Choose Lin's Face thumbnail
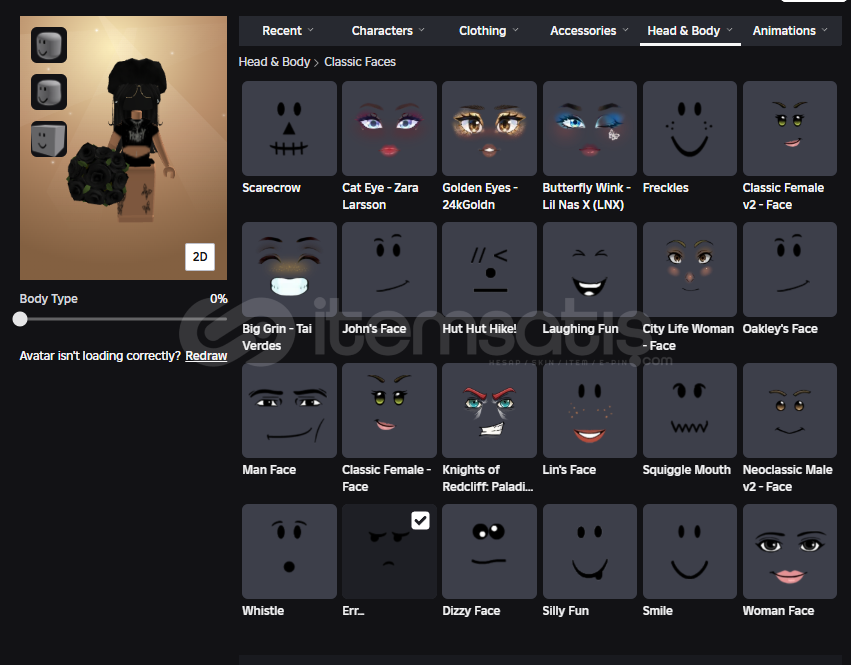This screenshot has height=665, width=851. point(589,410)
